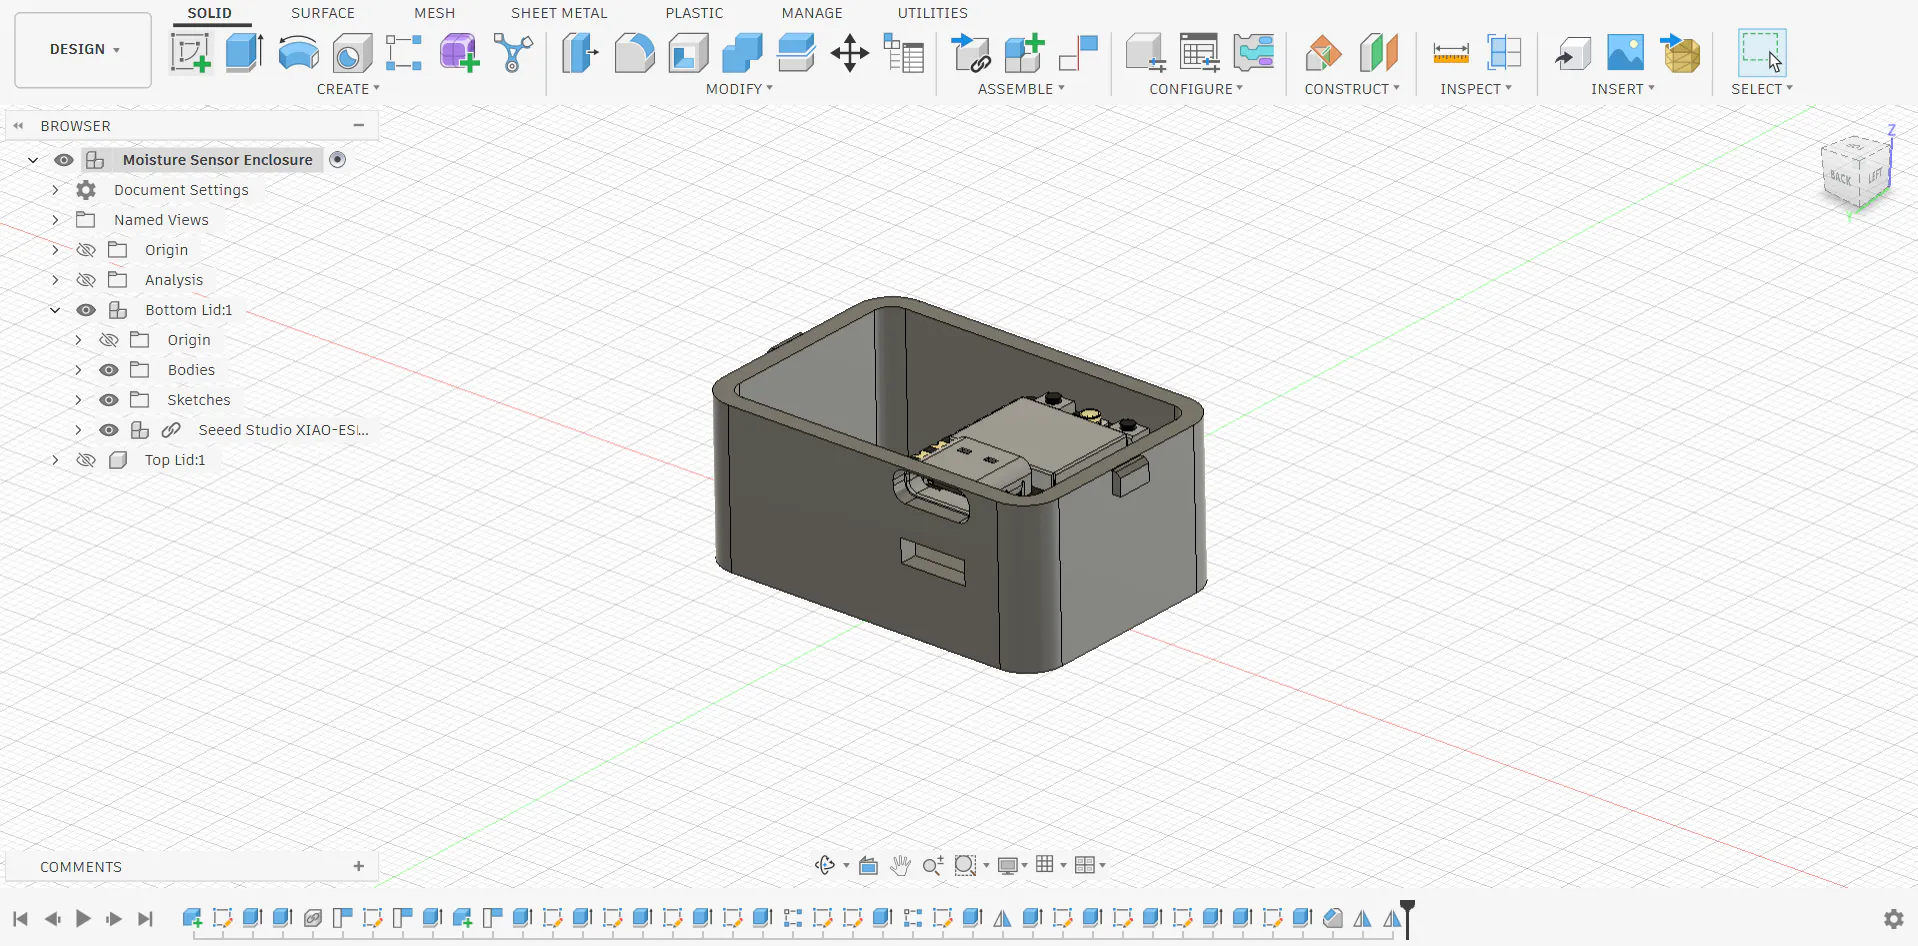Select the Create Sketch tool
The image size is (1918, 946).
click(x=190, y=53)
